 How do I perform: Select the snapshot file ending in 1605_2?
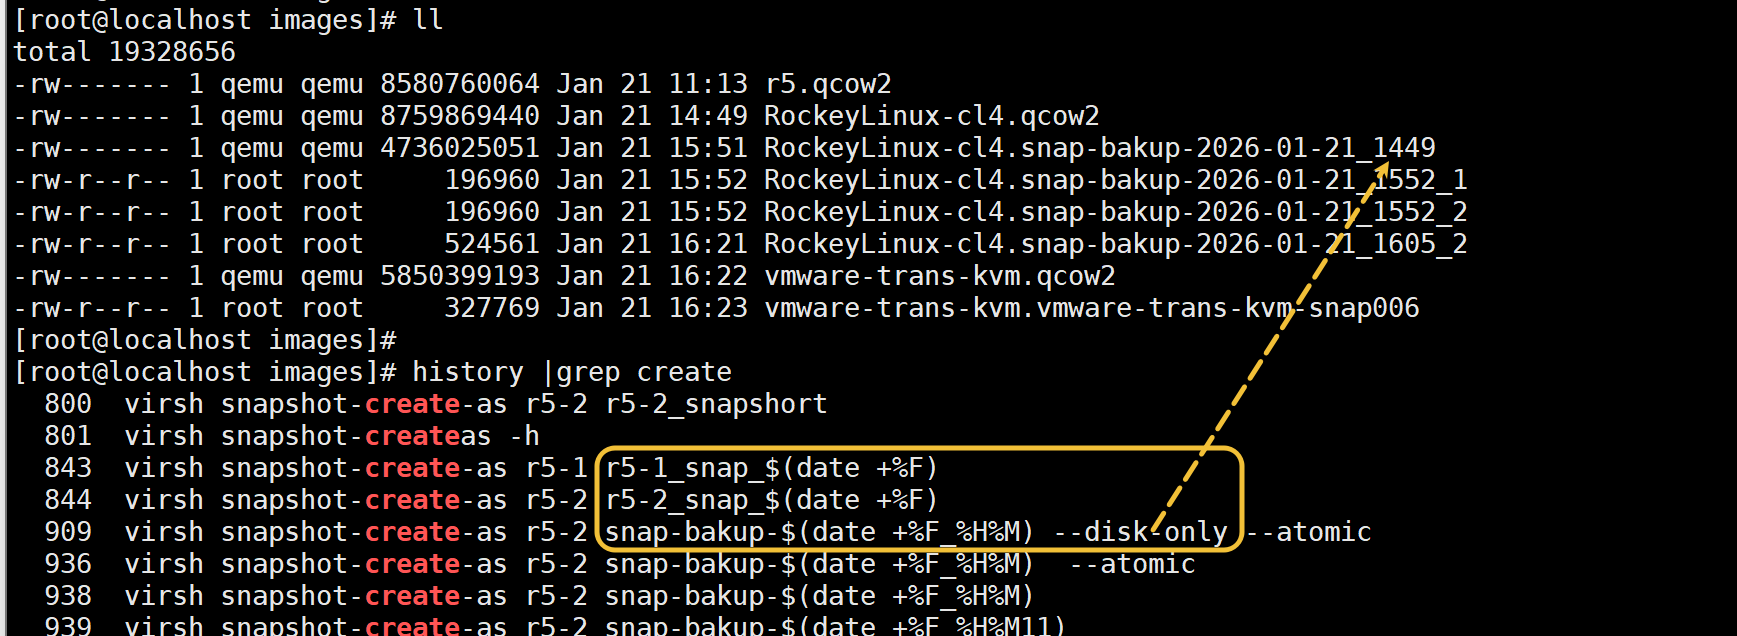pos(1115,244)
